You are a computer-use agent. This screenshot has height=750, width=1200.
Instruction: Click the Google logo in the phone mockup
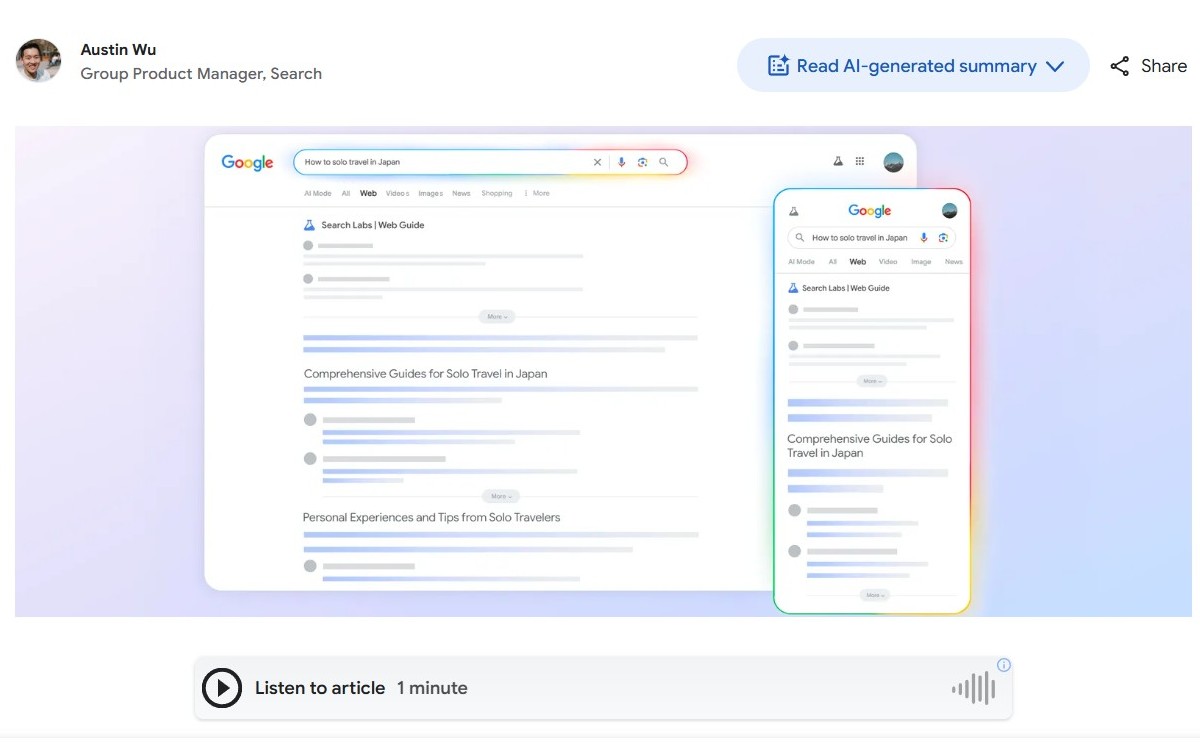(x=870, y=211)
